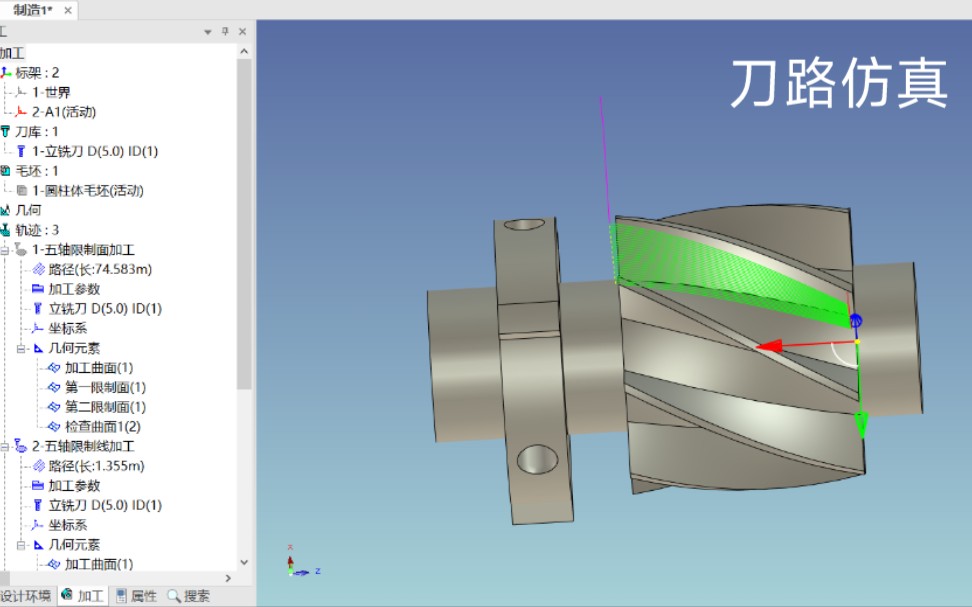Click the view axis indicator in viewport
This screenshot has height=607, width=972.
[303, 562]
